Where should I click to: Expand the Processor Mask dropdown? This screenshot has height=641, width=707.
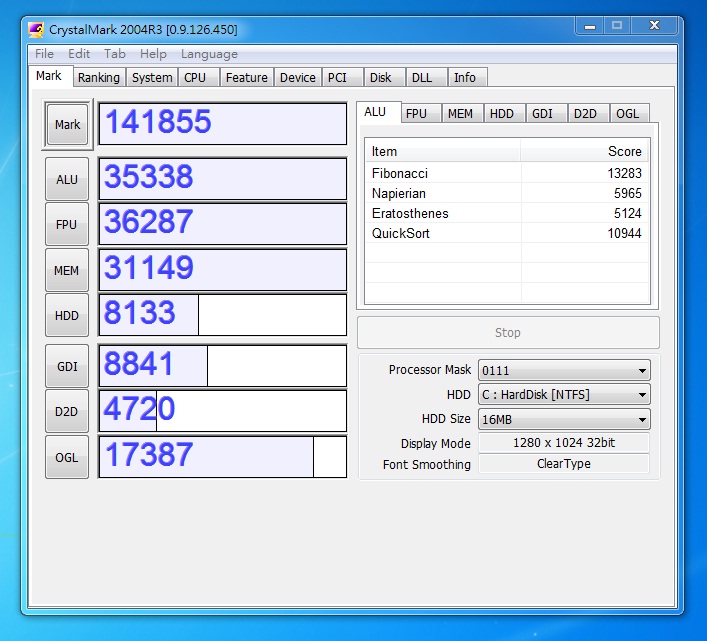coord(564,371)
